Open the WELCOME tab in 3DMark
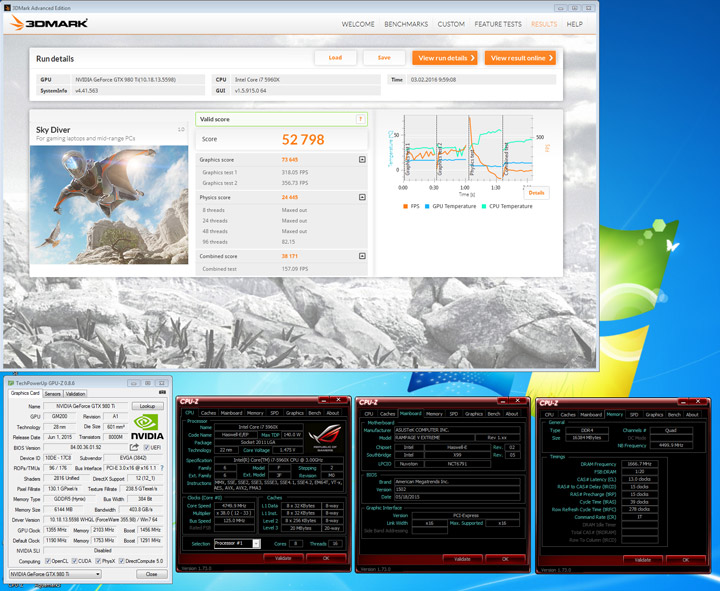This screenshot has height=591, width=720. tap(358, 24)
